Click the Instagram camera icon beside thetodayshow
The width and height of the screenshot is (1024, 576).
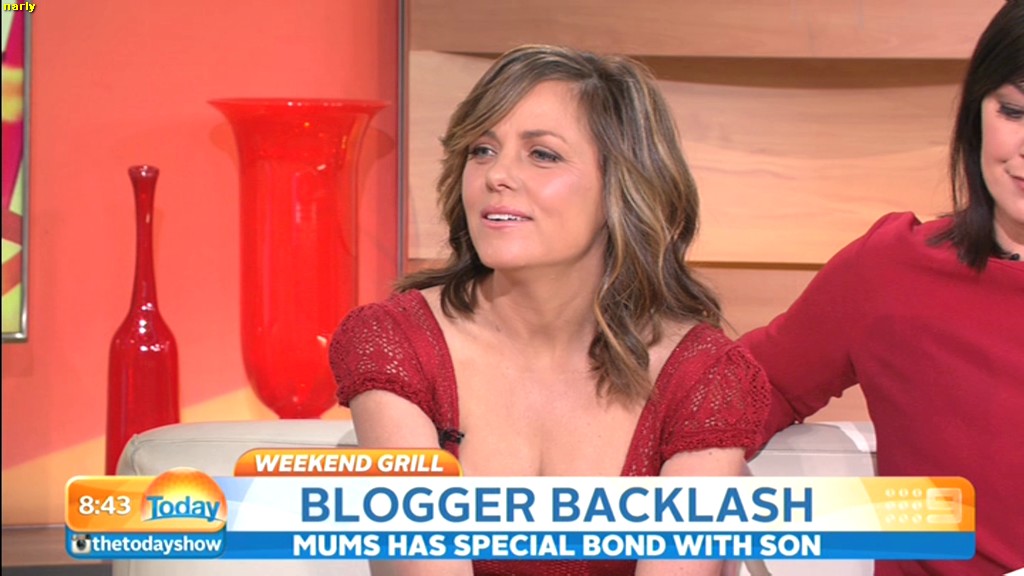[81, 544]
